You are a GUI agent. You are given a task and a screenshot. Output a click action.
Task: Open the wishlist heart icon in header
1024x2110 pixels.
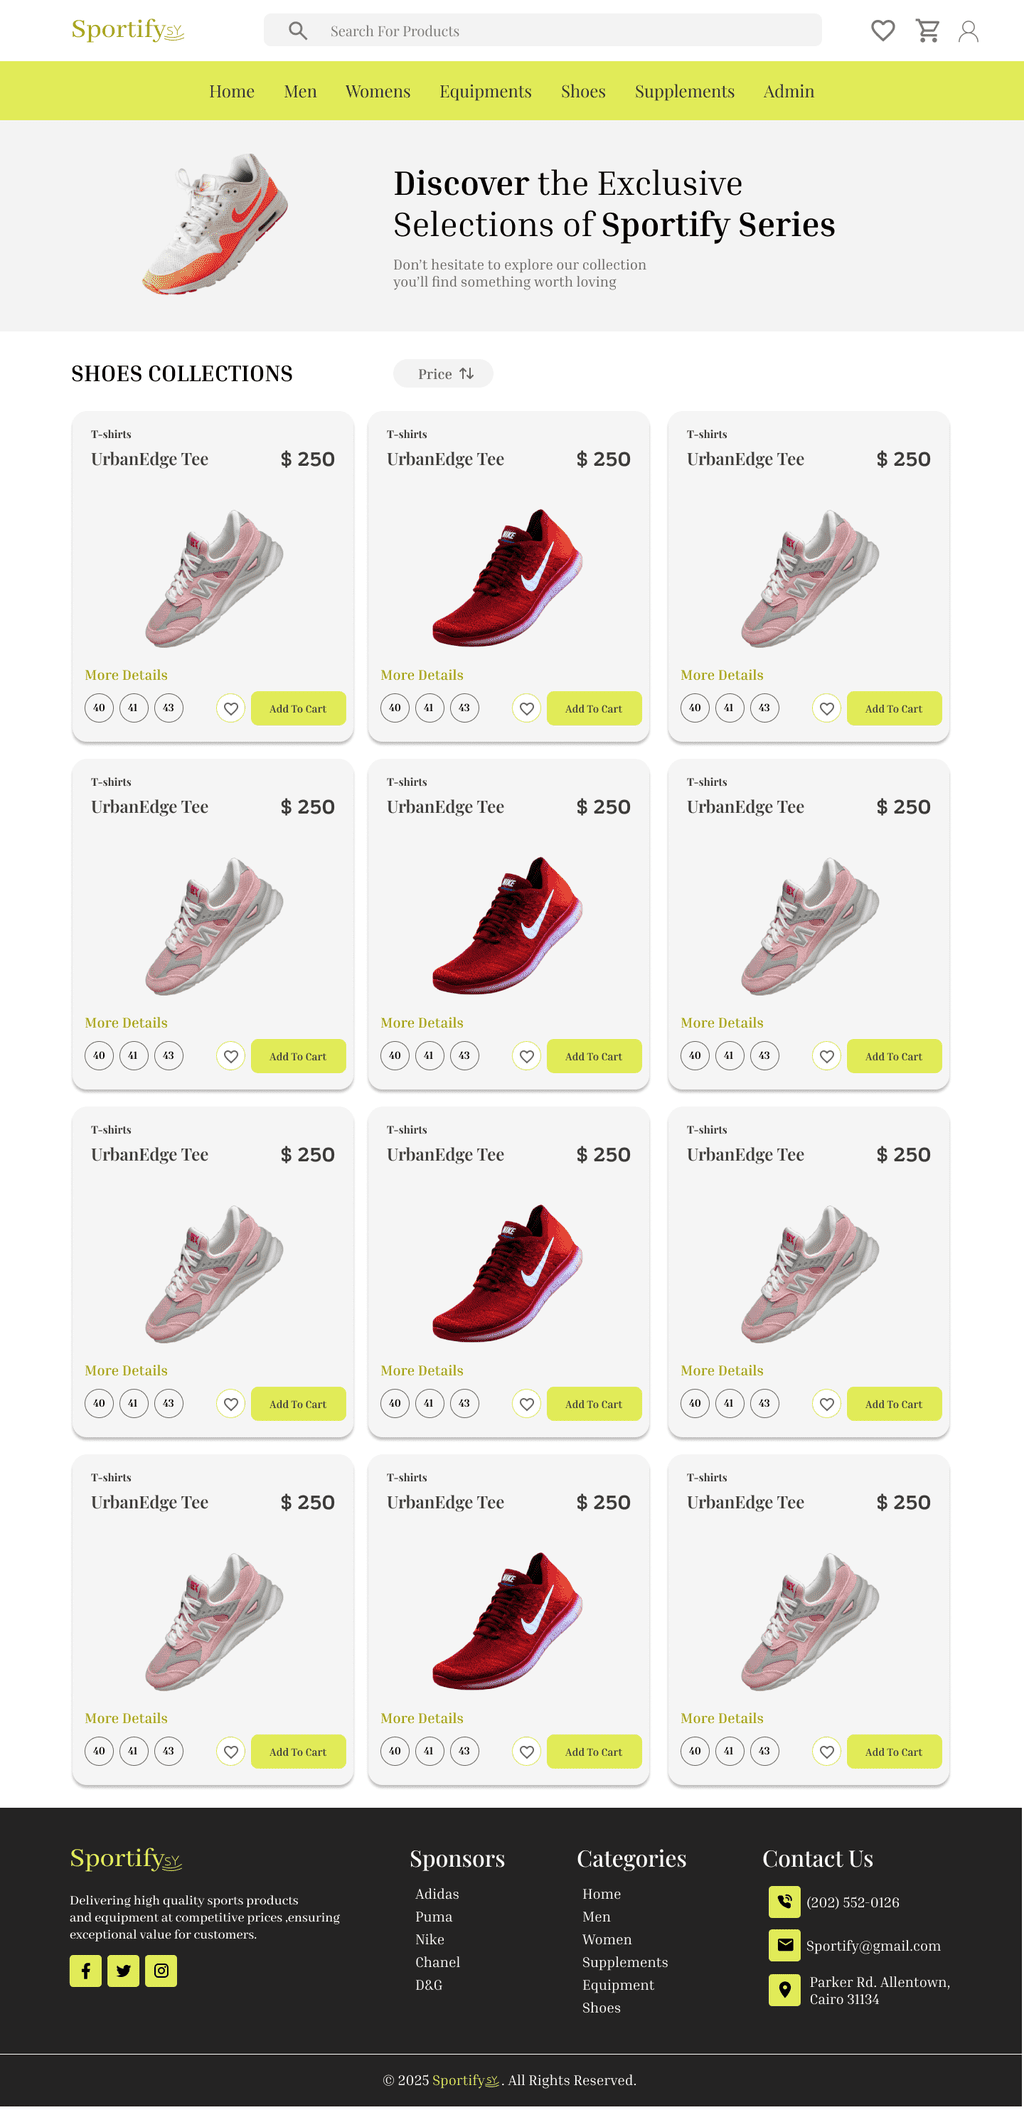click(882, 31)
